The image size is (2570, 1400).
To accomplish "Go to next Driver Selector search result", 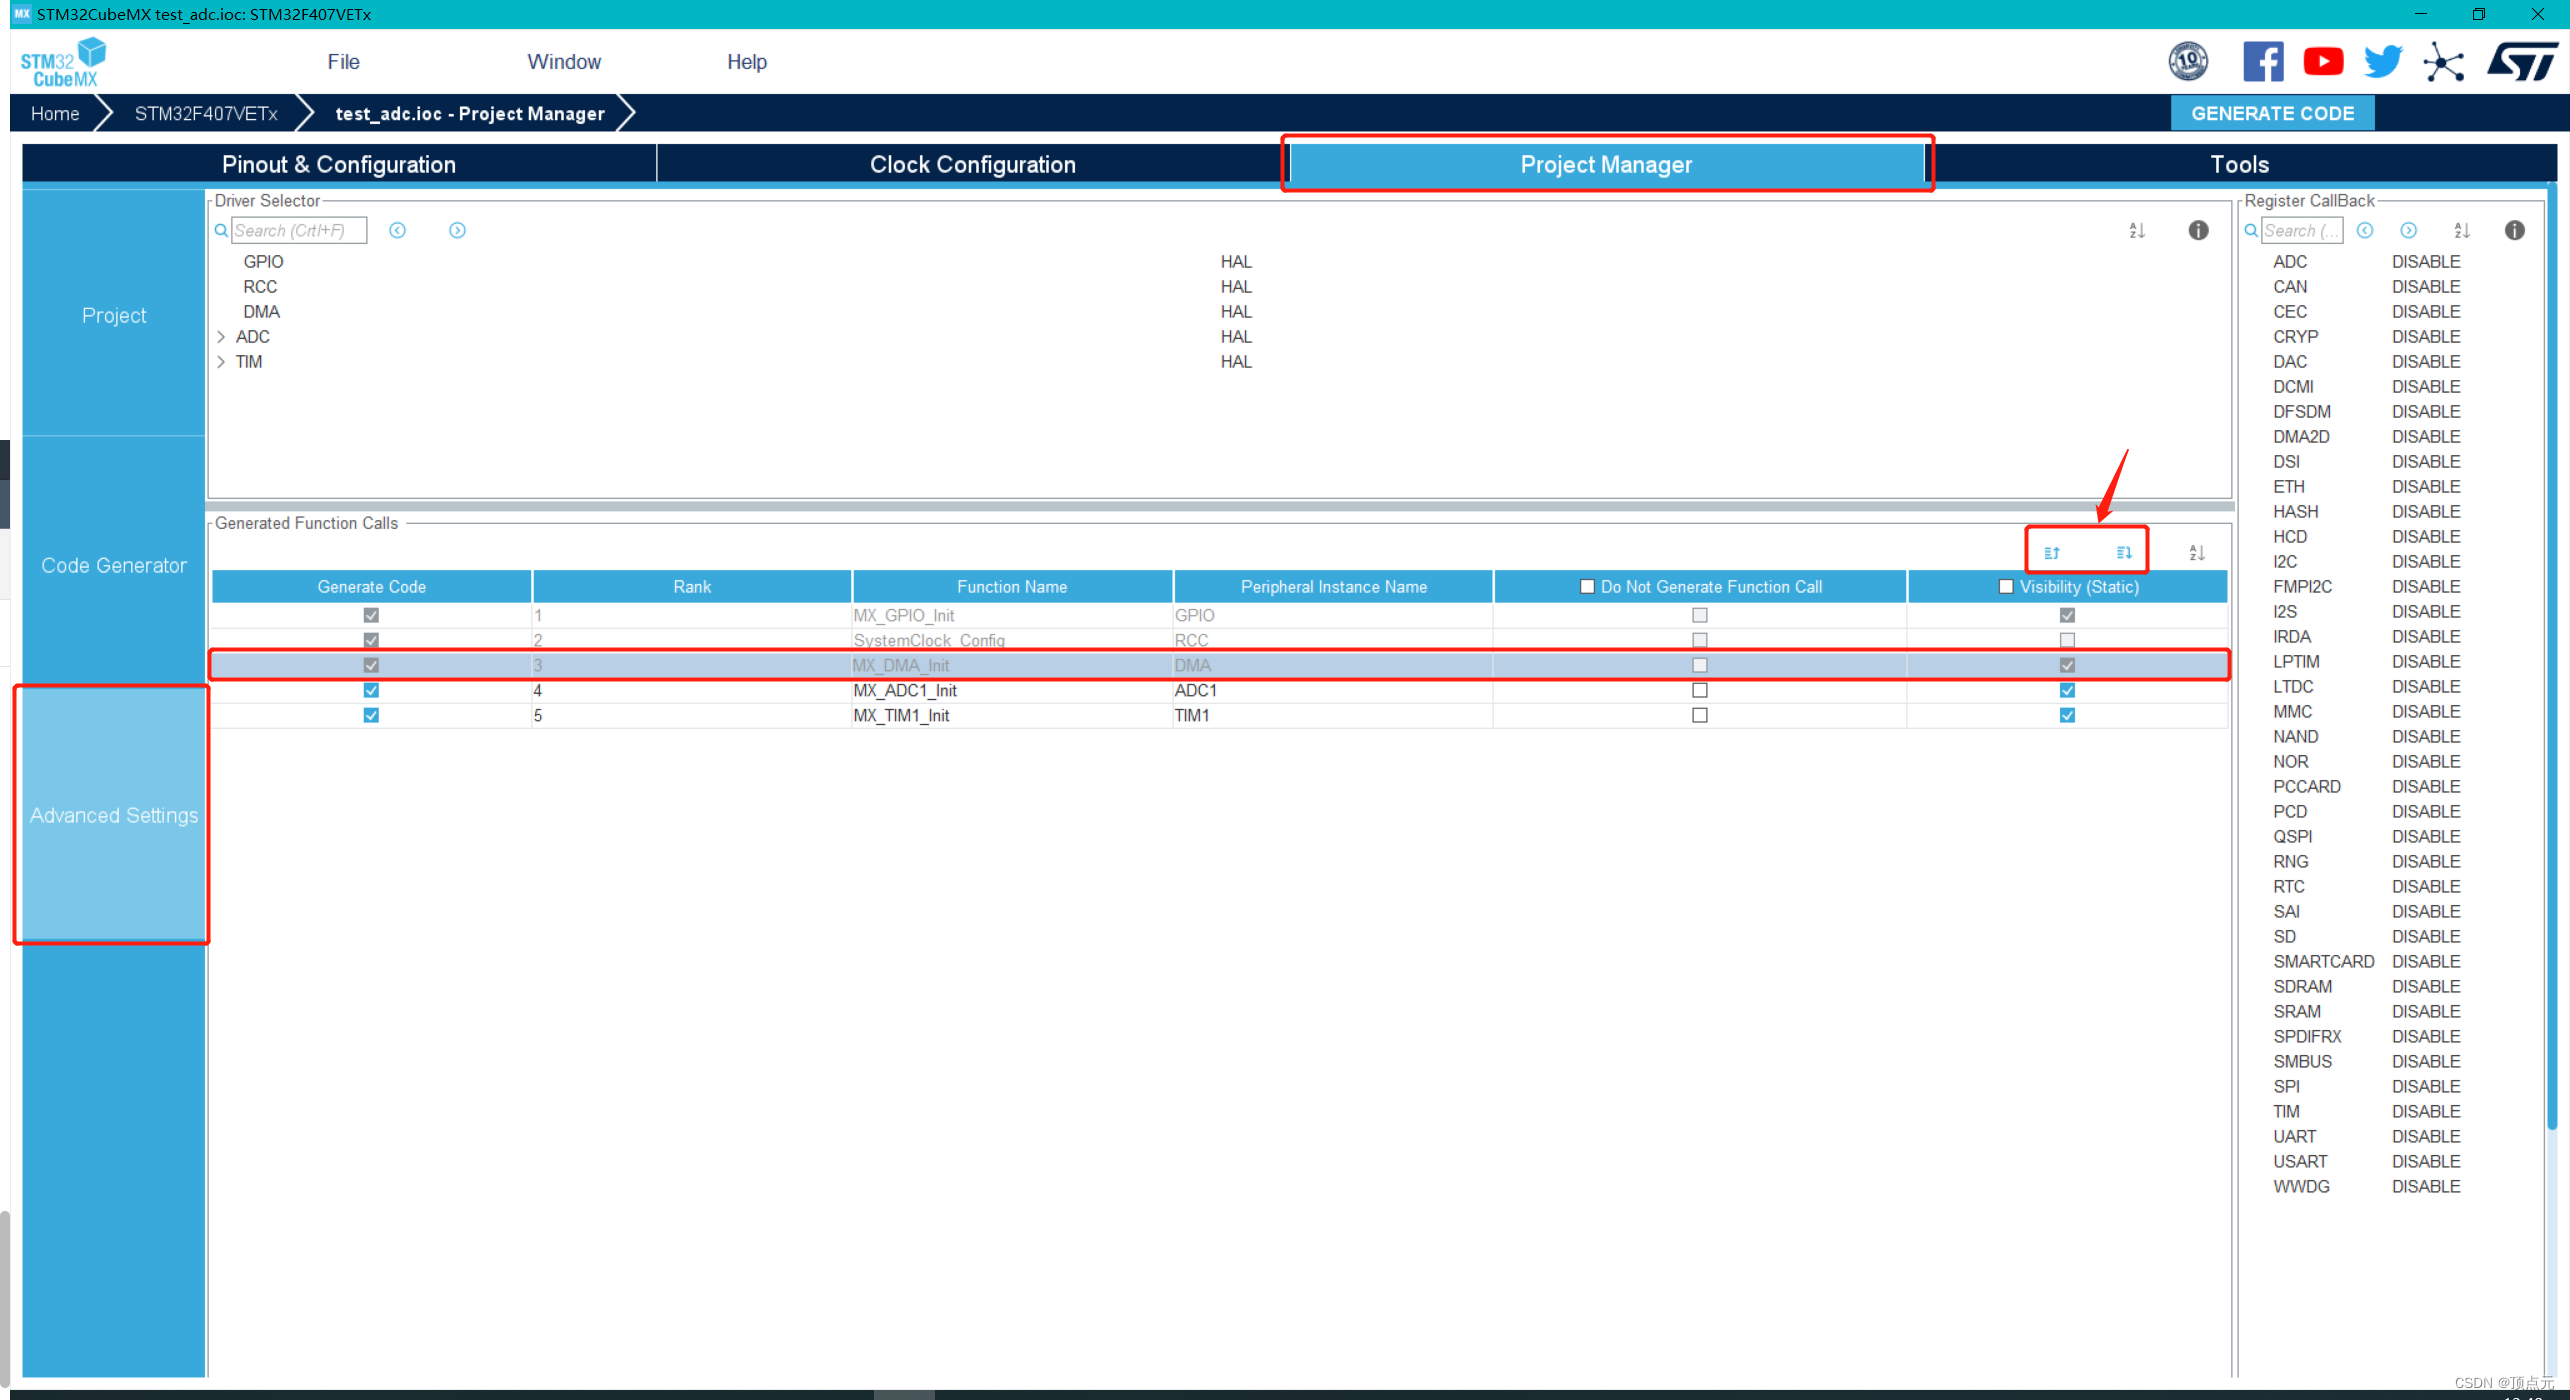I will point(457,231).
